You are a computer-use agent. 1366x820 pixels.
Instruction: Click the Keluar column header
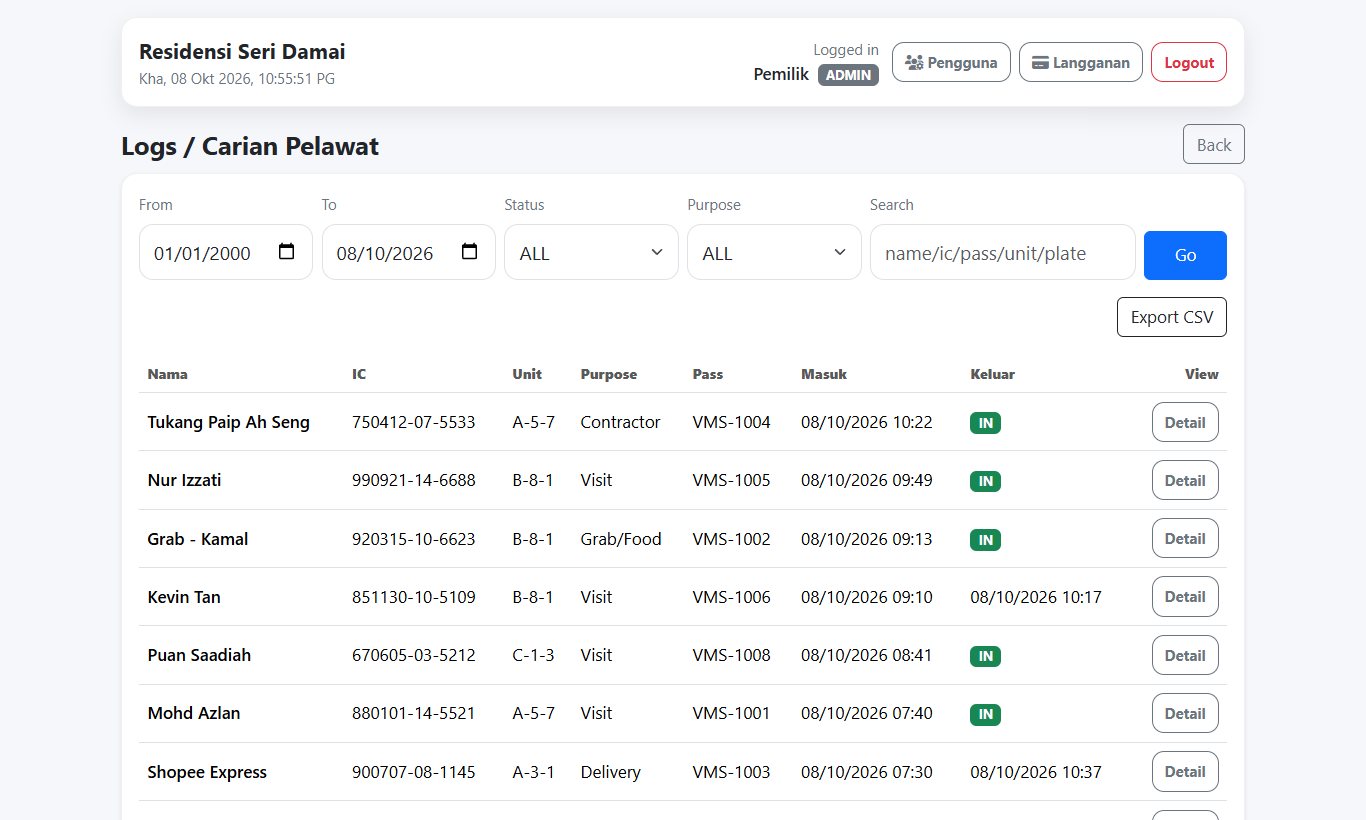(992, 374)
